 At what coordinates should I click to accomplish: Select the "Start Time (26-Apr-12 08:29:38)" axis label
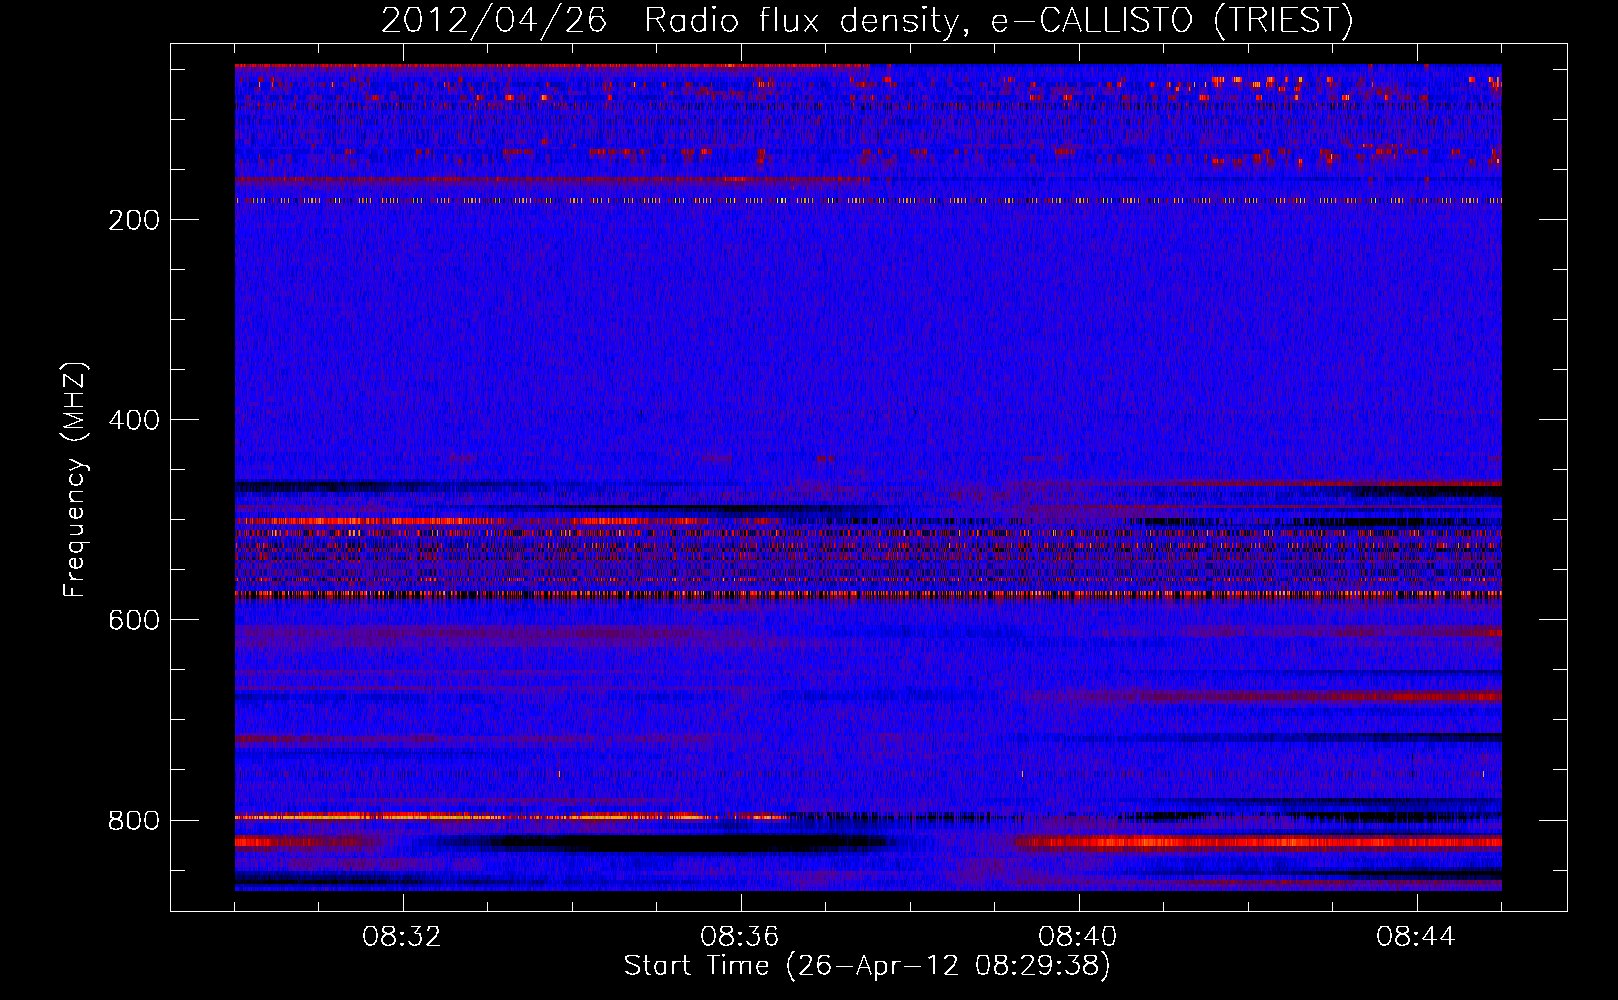tap(868, 966)
